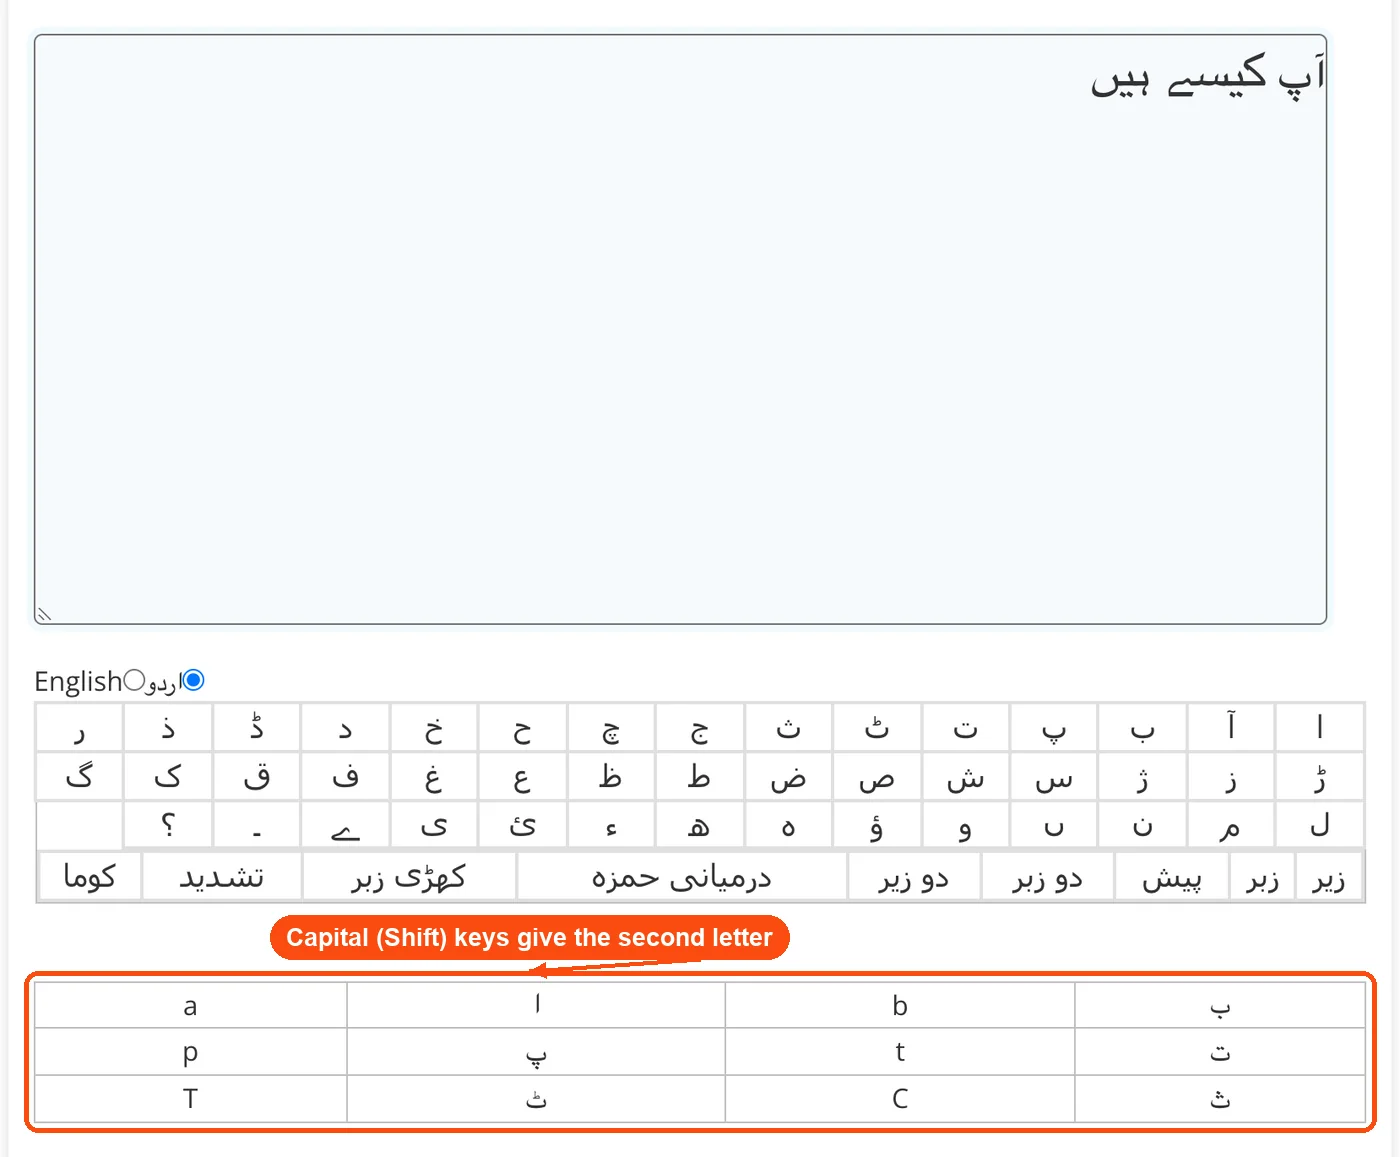Screen dimensions: 1400x1157
Task: Tap the ٹ key on the keyboard
Action: coord(877,728)
